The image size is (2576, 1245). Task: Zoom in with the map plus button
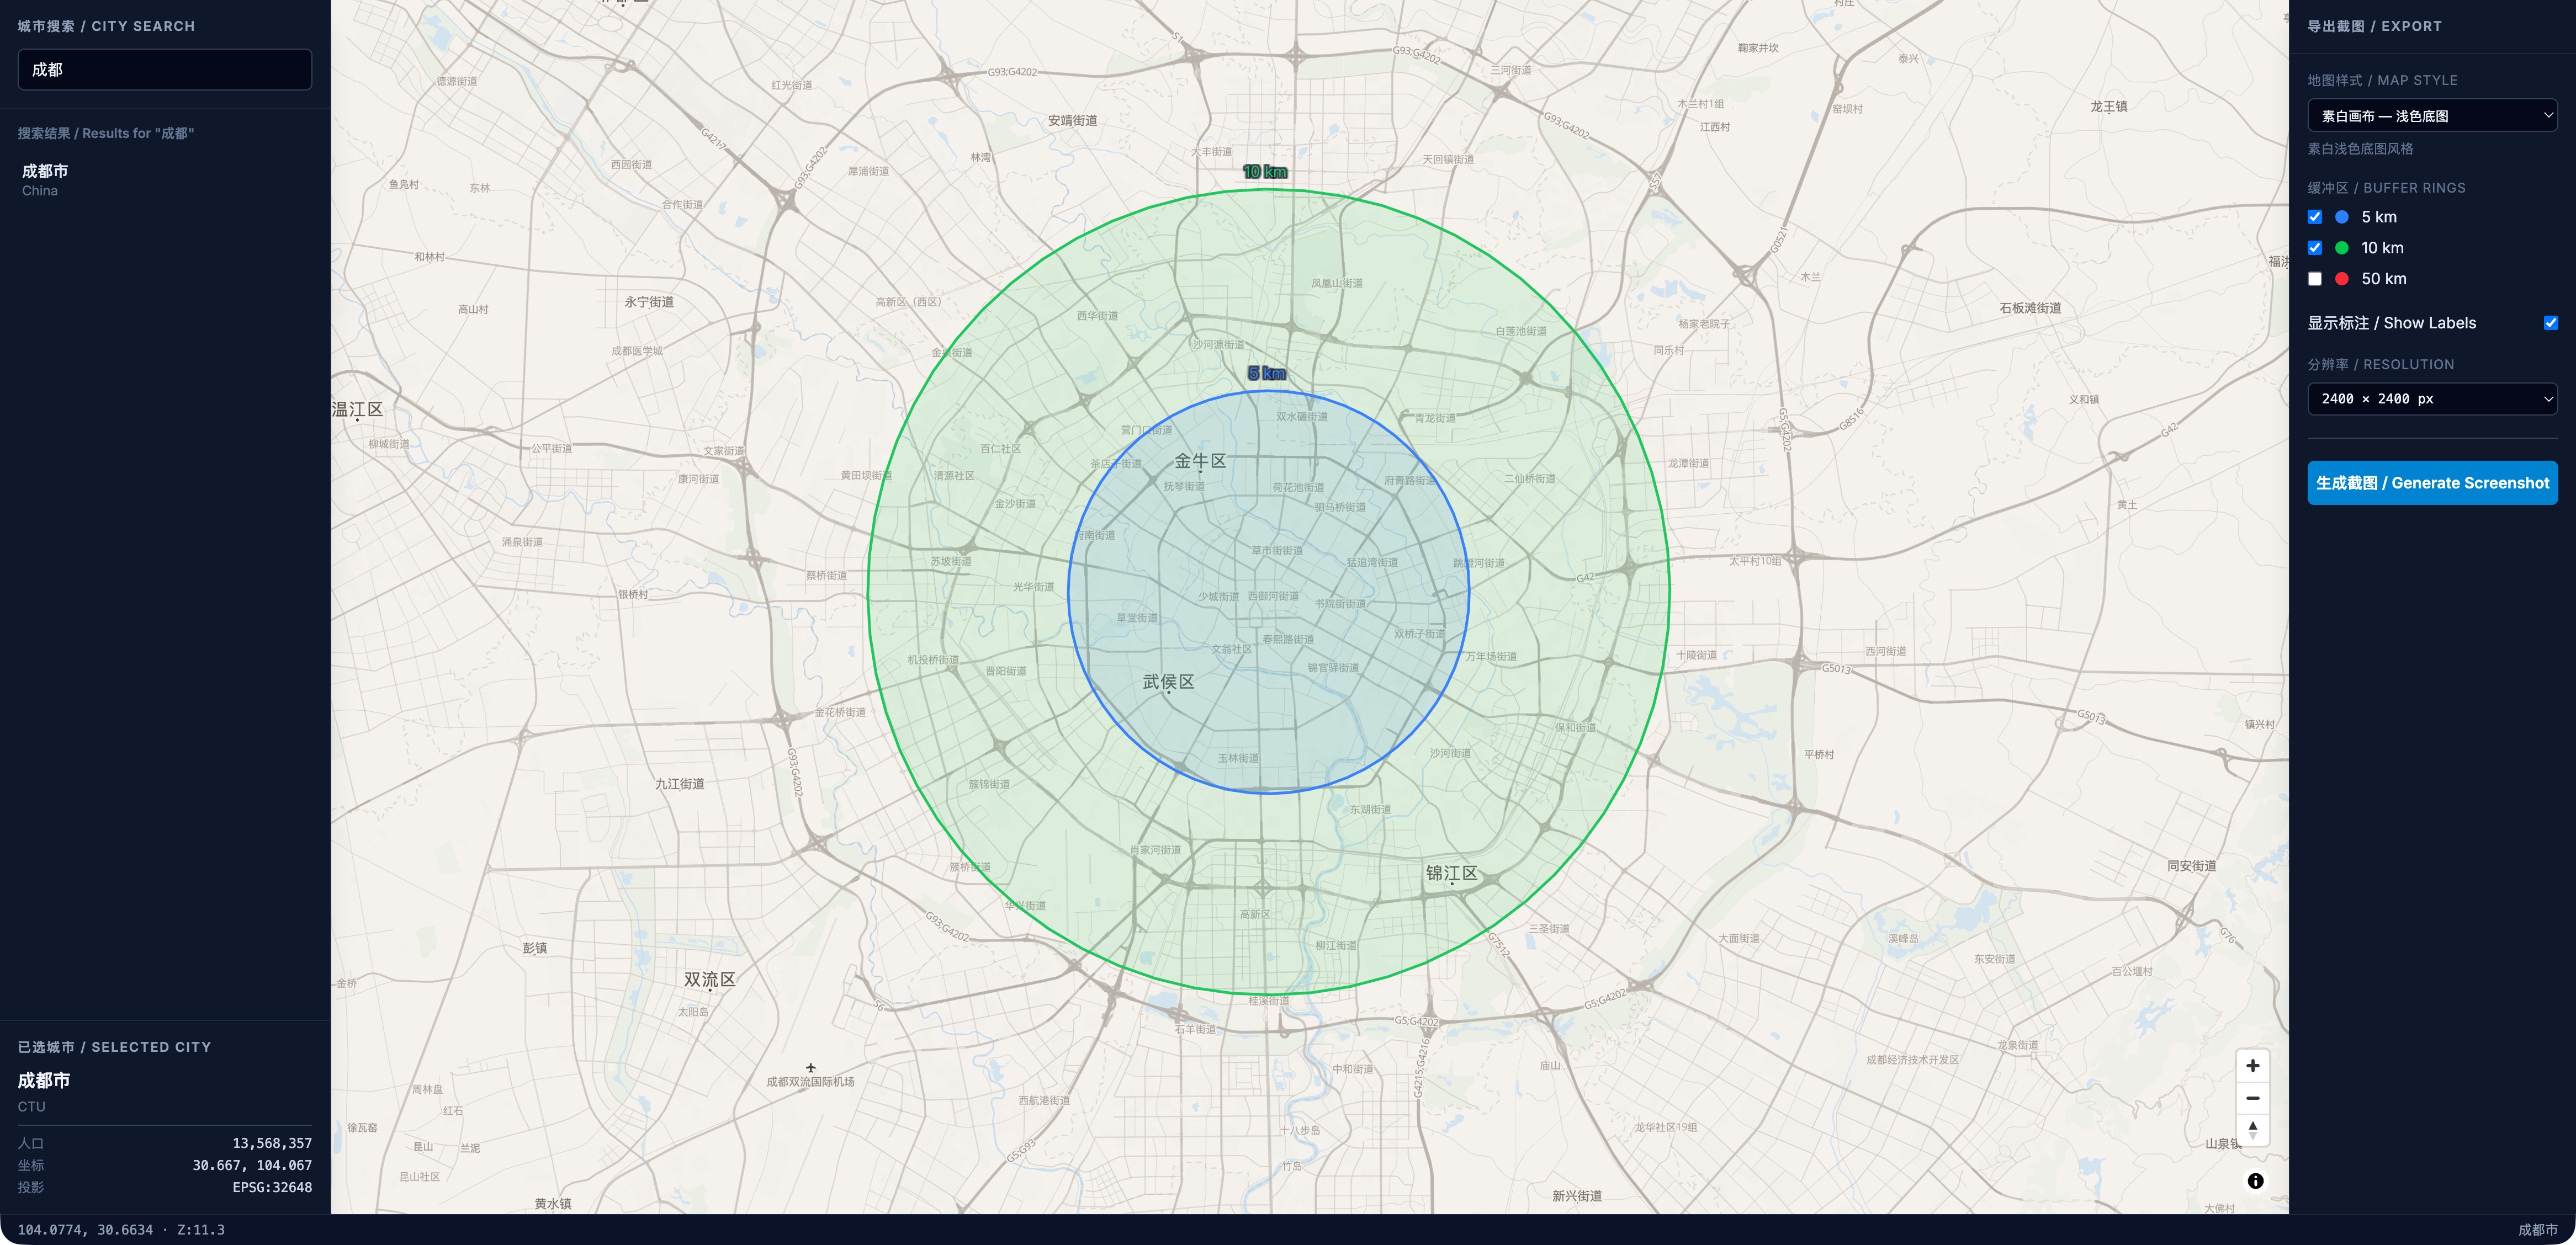(2252, 1066)
